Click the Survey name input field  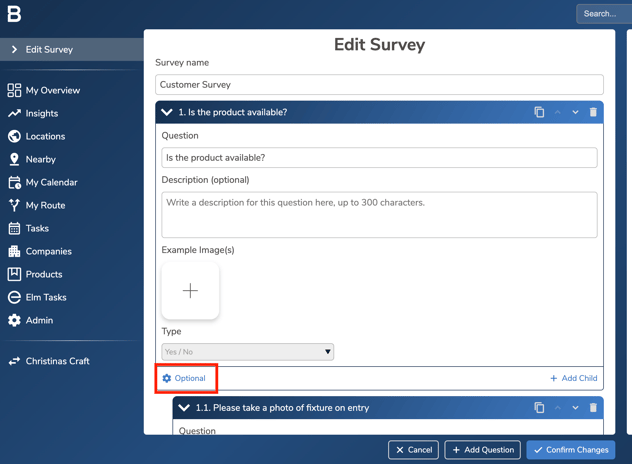point(379,85)
